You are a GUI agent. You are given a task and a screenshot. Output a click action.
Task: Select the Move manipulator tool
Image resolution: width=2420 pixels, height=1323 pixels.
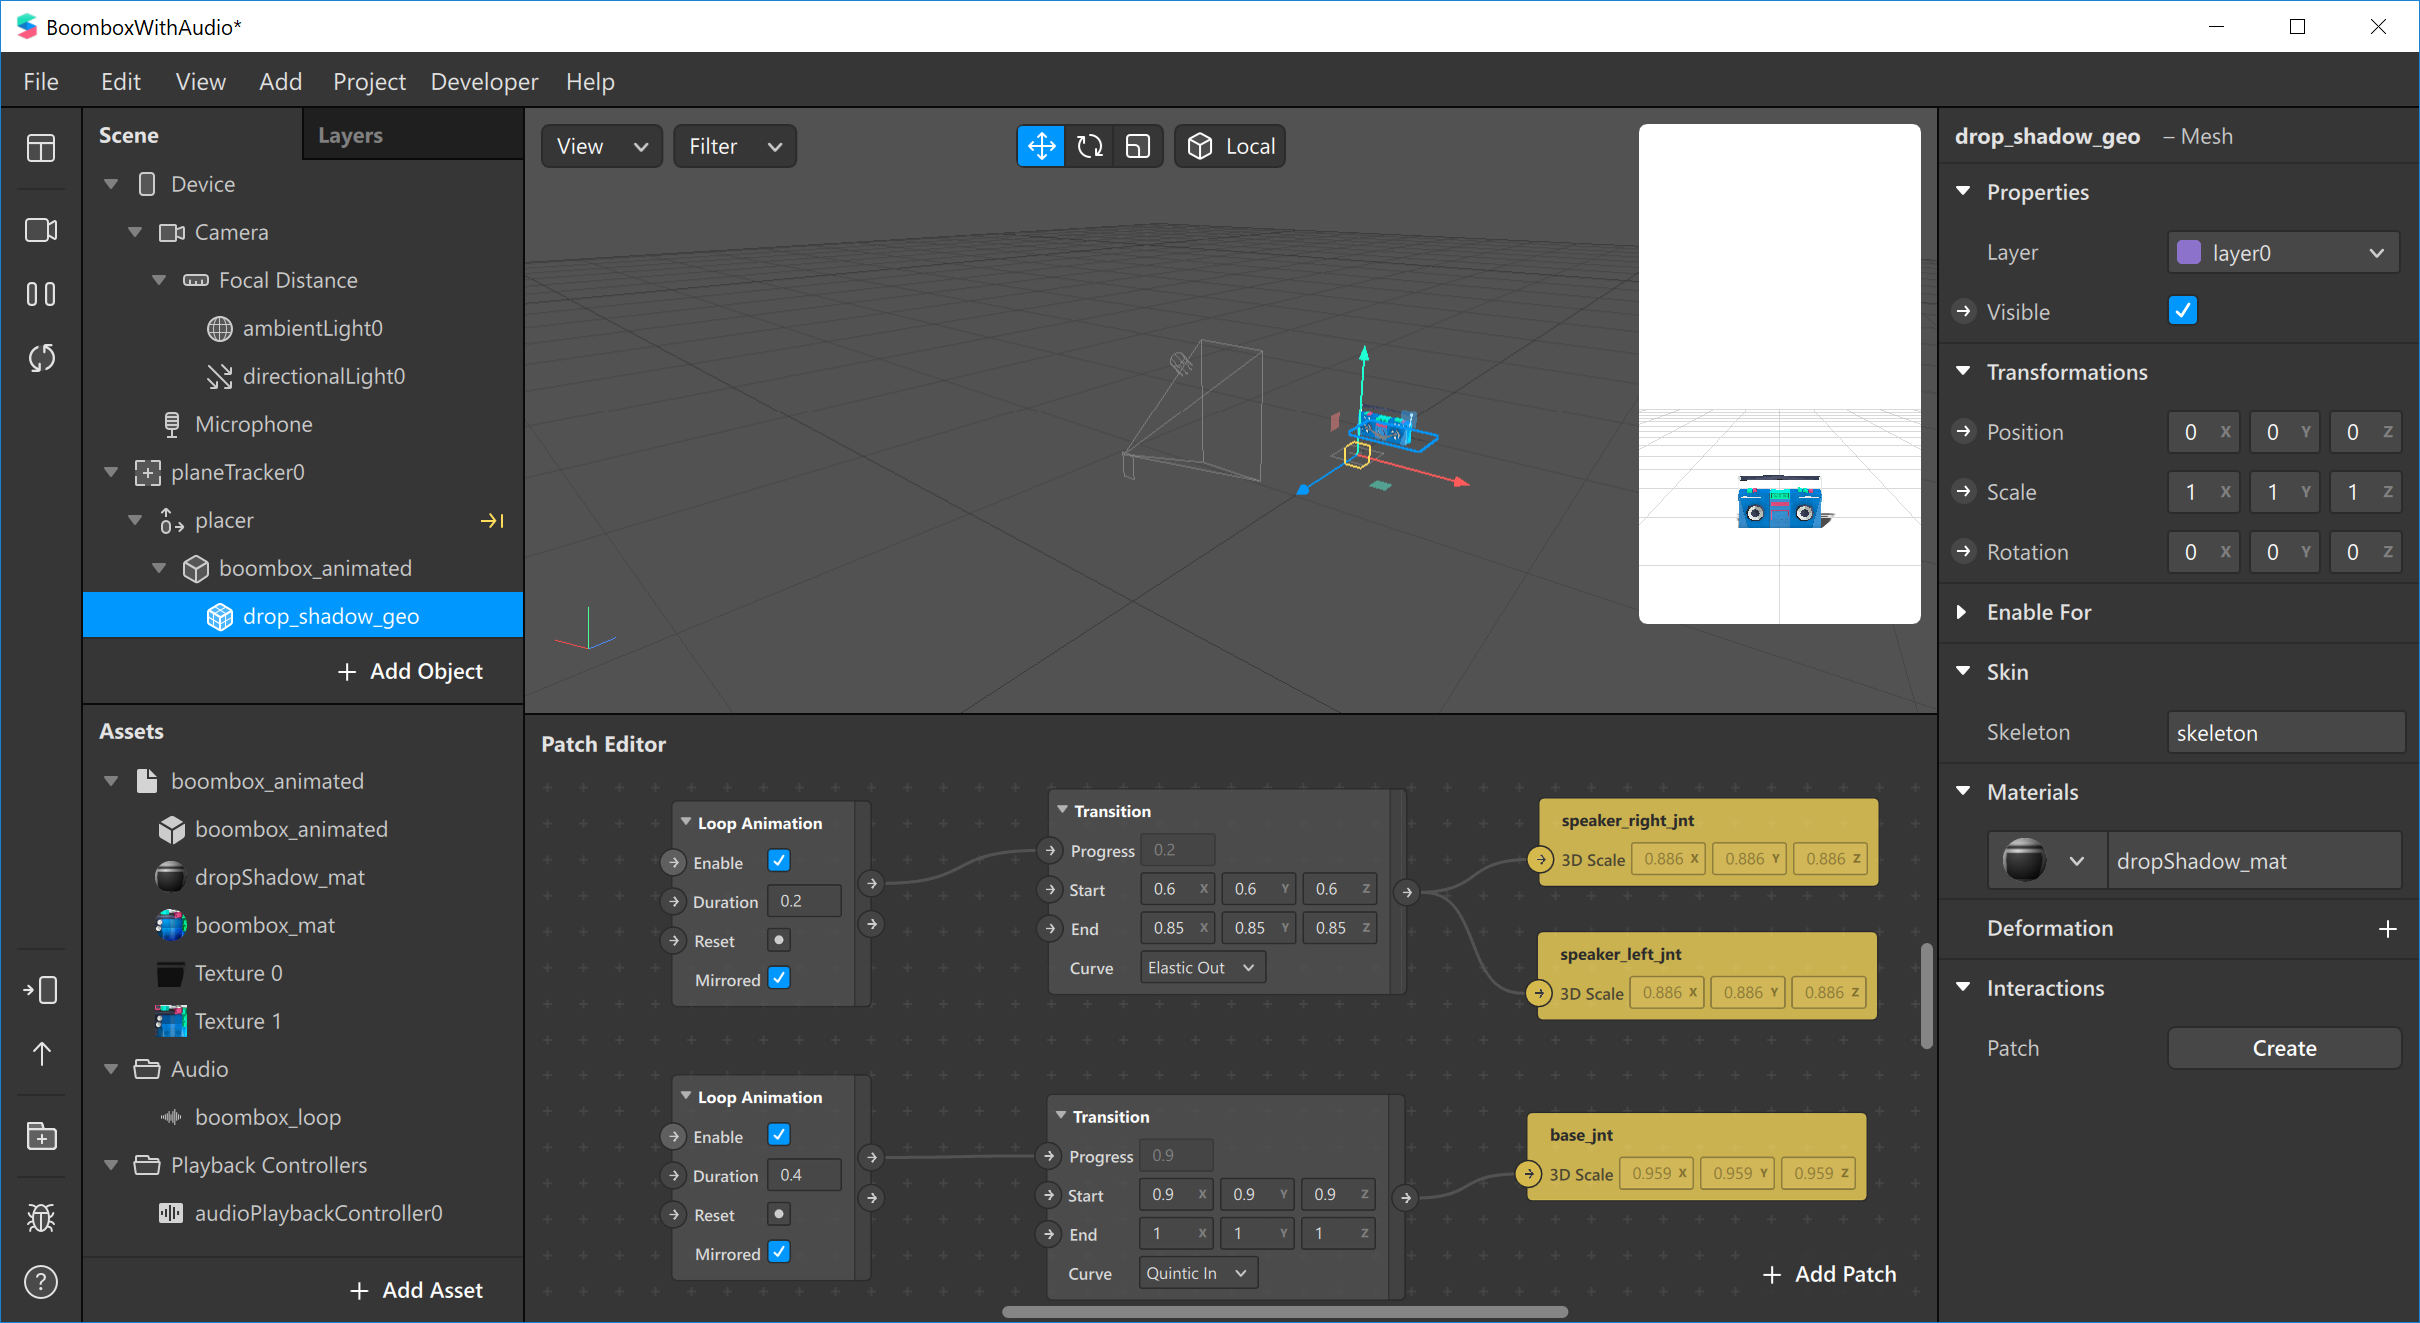(x=1041, y=146)
